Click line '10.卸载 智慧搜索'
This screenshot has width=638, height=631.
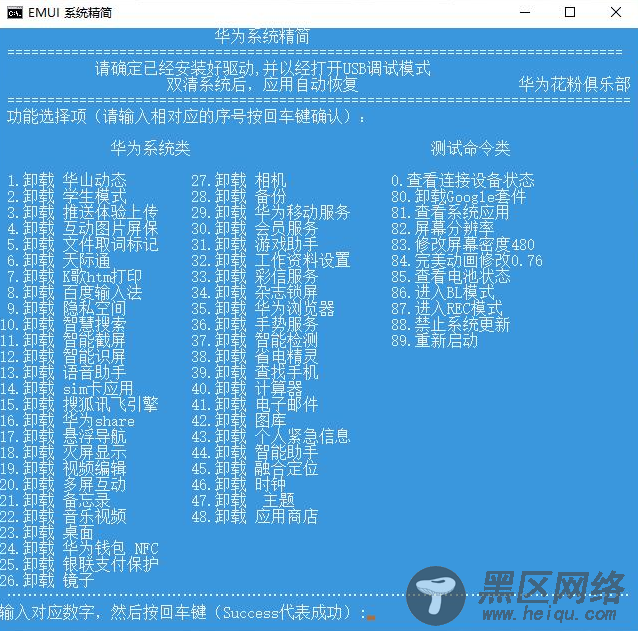coord(63,325)
